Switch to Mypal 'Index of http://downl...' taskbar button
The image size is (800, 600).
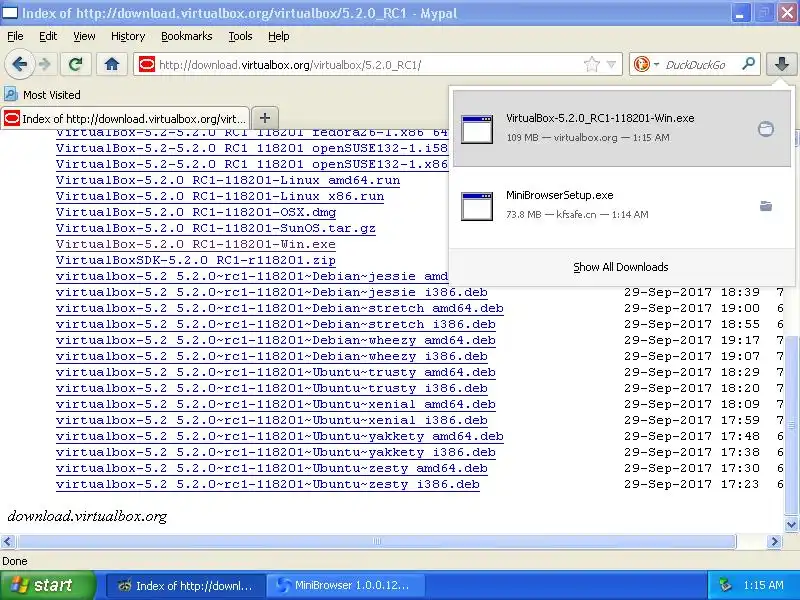pyautogui.click(x=186, y=586)
